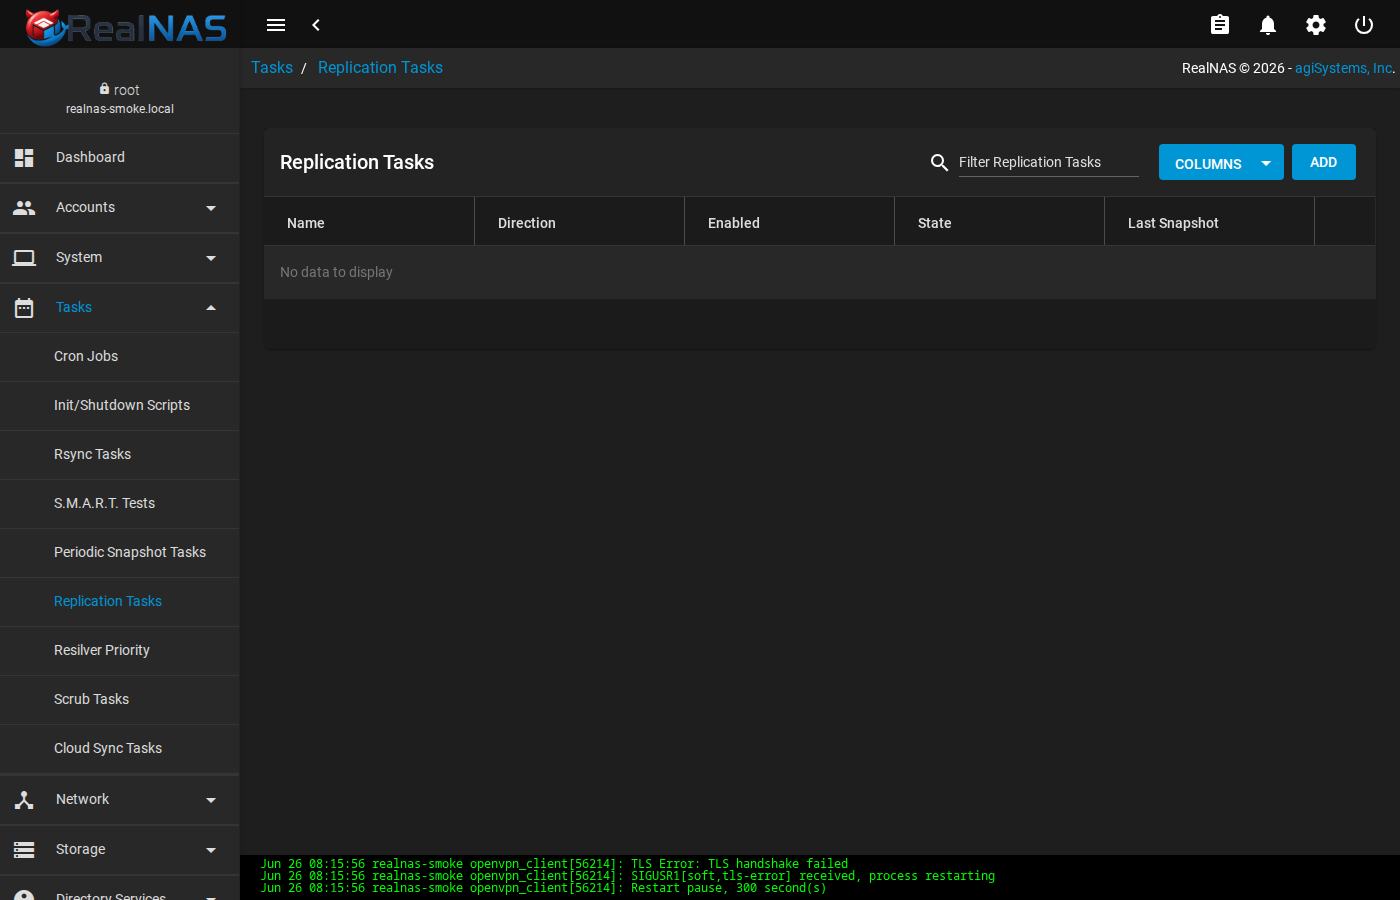Open Cloud Sync Tasks
Viewport: 1400px width, 900px height.
120,749
